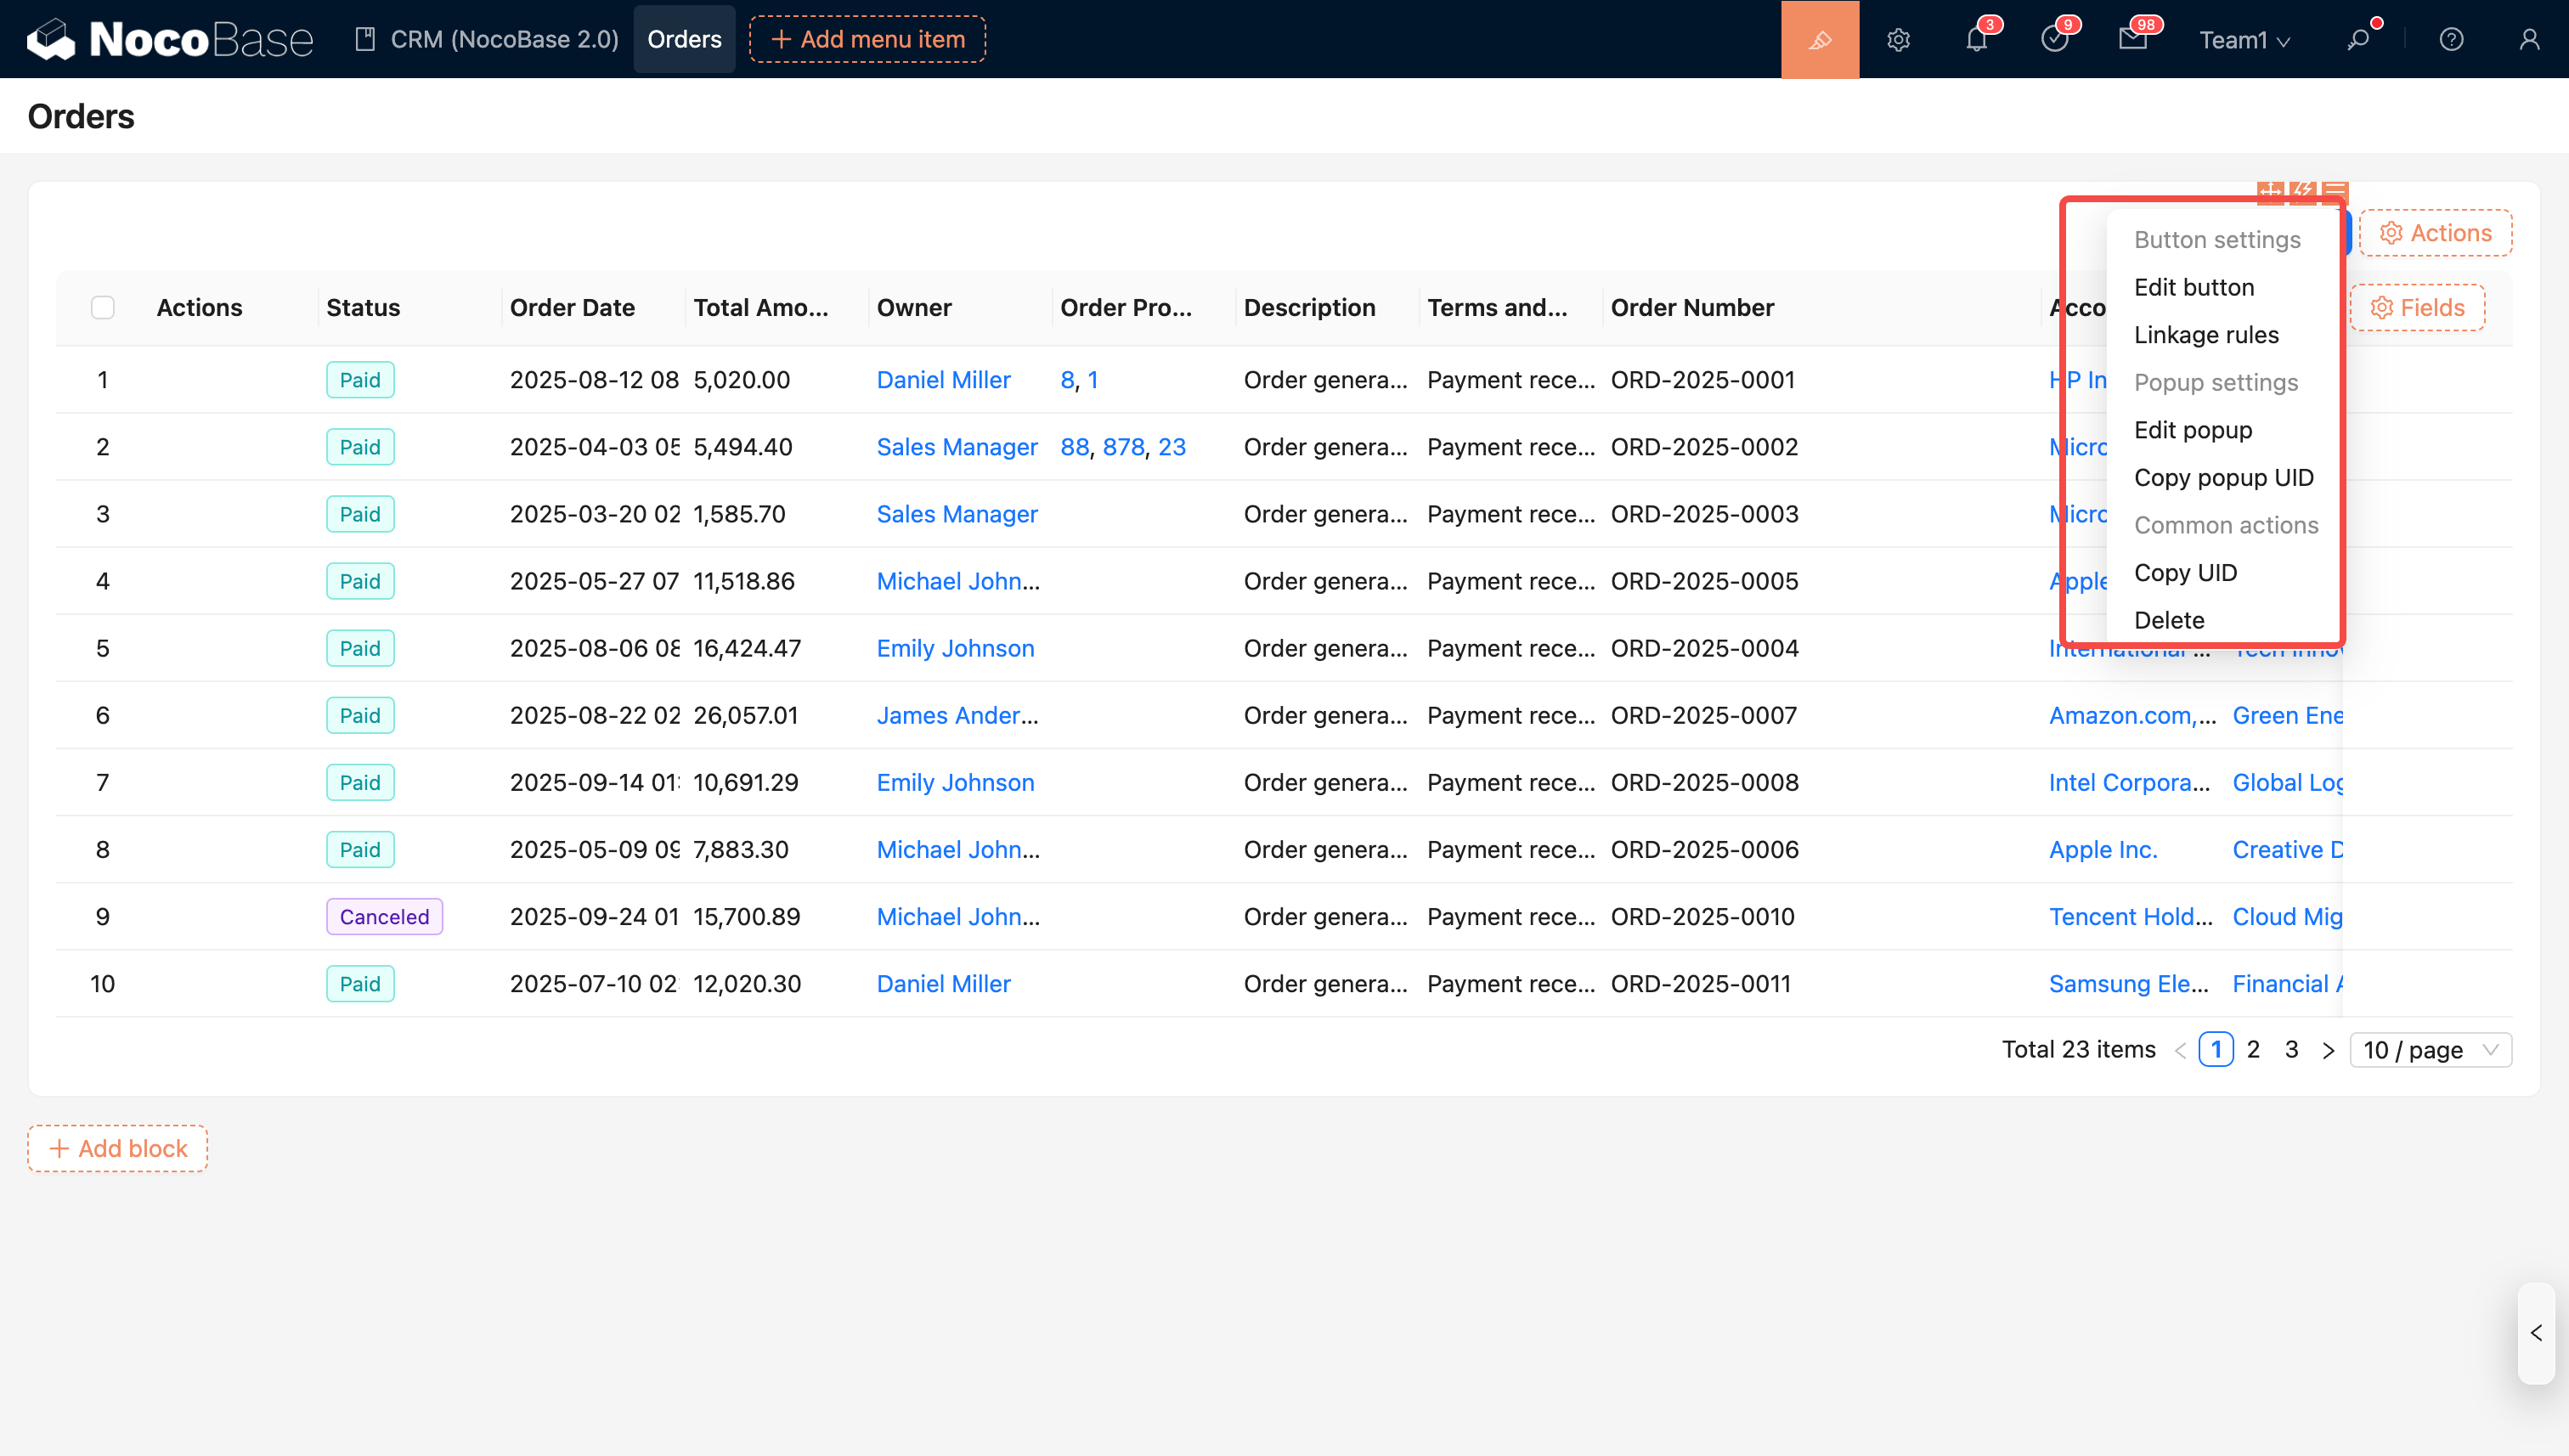Open notifications bell with 3 badge
This screenshot has width=2569, height=1456.
pos(1976,39)
